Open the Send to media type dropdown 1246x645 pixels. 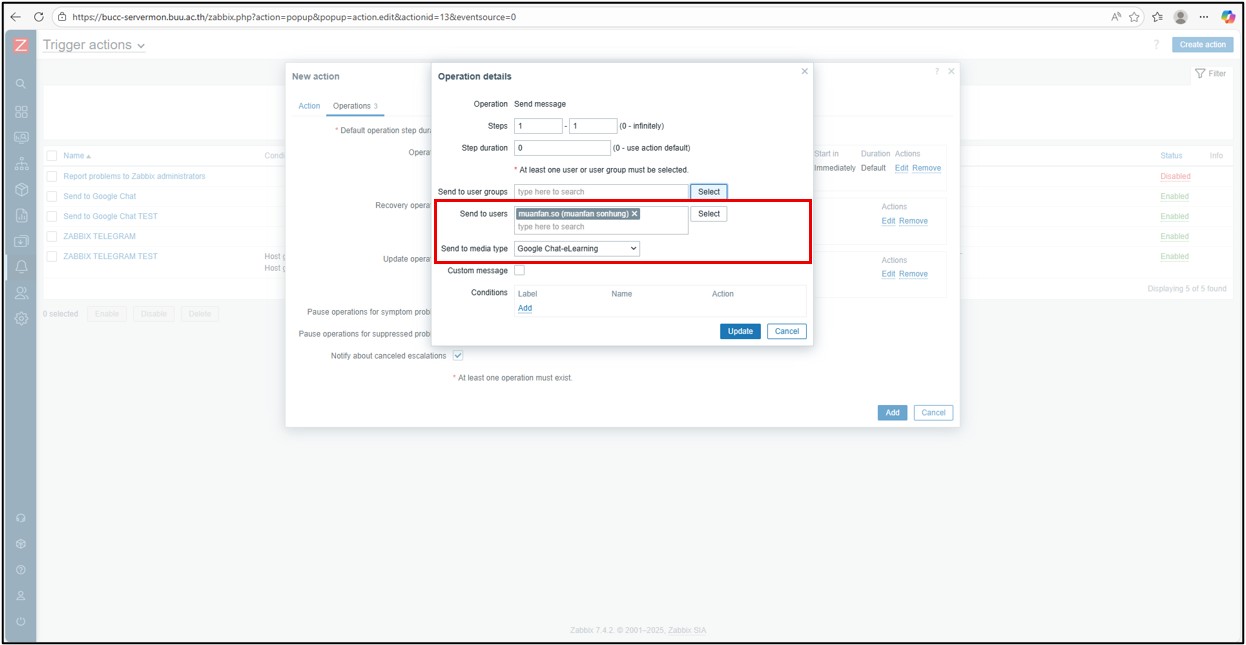coord(576,248)
